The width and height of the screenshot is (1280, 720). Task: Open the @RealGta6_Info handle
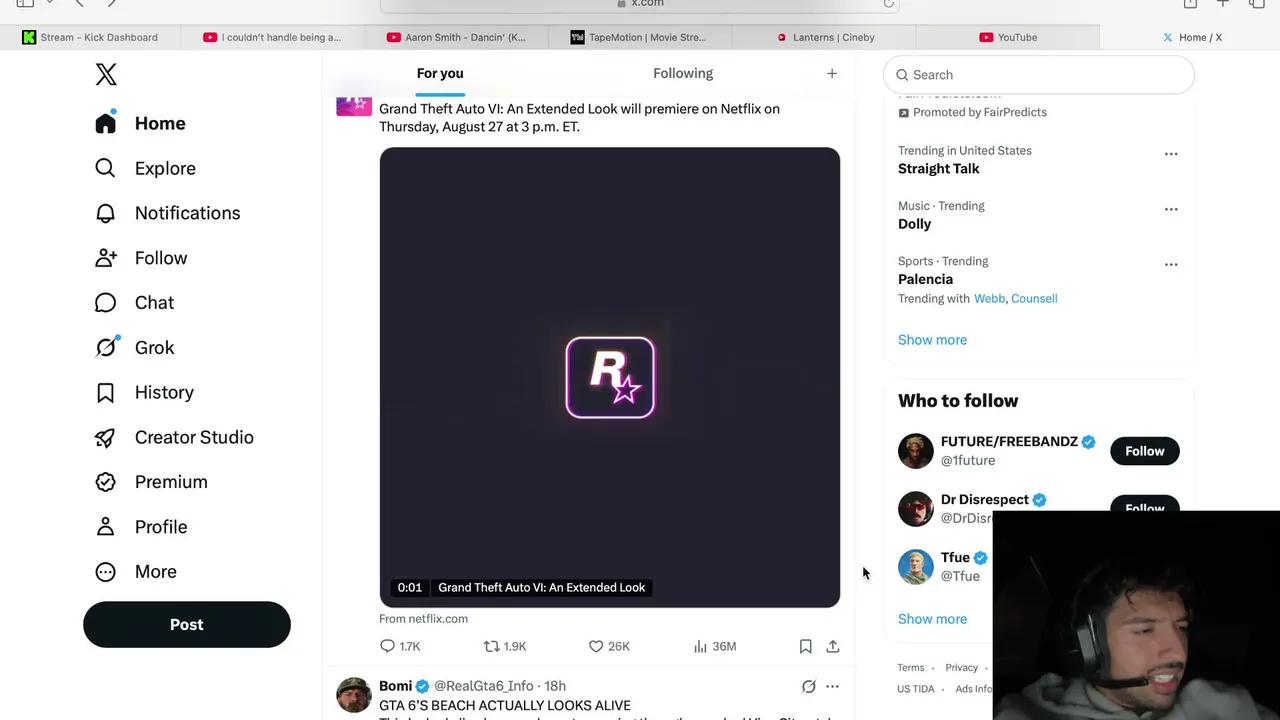(x=484, y=686)
